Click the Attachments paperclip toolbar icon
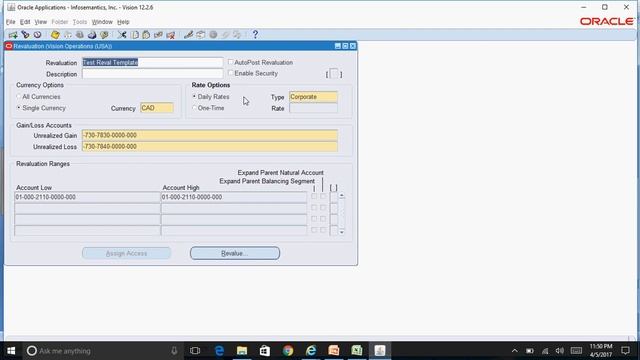 pos(225,35)
